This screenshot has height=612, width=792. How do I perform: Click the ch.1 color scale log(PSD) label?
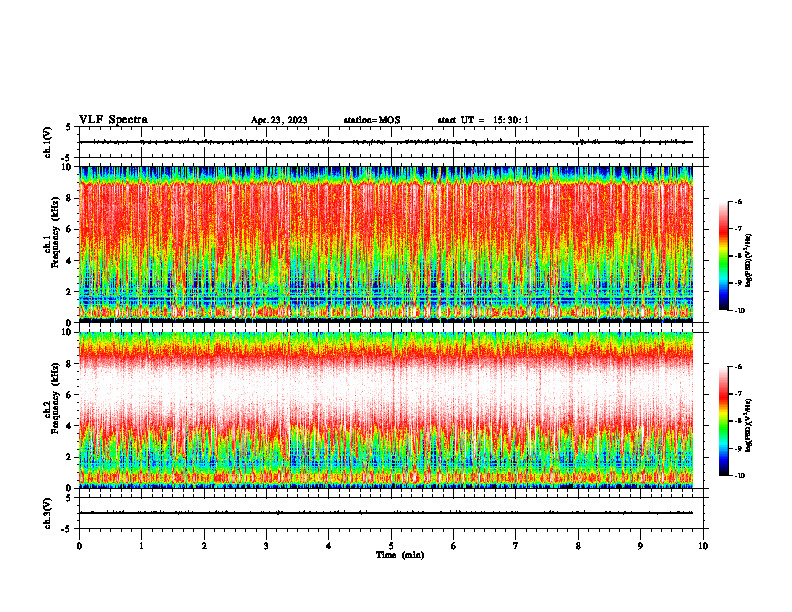pyautogui.click(x=749, y=260)
